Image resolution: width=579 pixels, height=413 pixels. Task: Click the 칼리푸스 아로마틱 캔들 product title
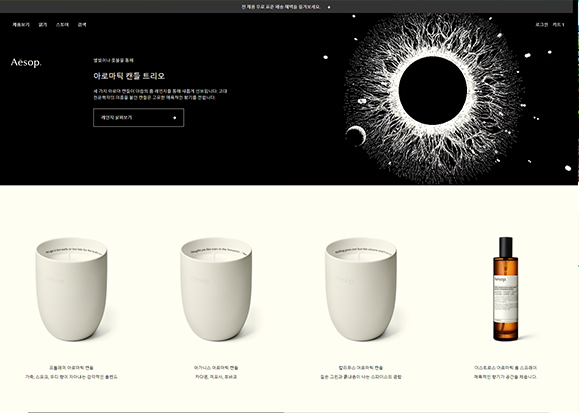[361, 368]
